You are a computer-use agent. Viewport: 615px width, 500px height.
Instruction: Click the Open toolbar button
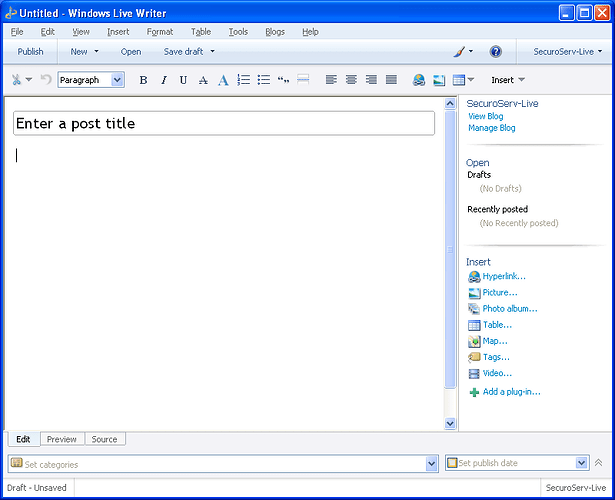[131, 51]
